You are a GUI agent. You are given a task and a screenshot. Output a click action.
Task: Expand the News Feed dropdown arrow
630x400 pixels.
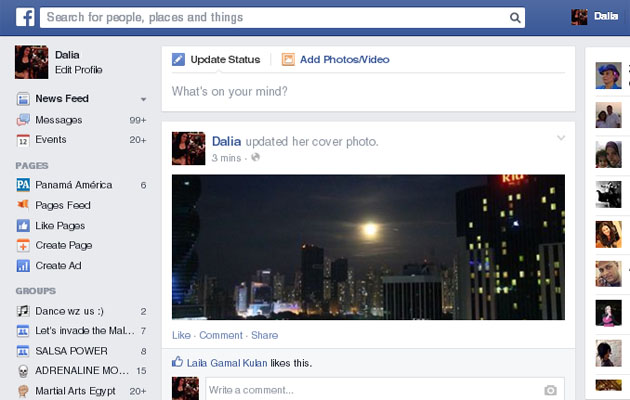point(143,100)
